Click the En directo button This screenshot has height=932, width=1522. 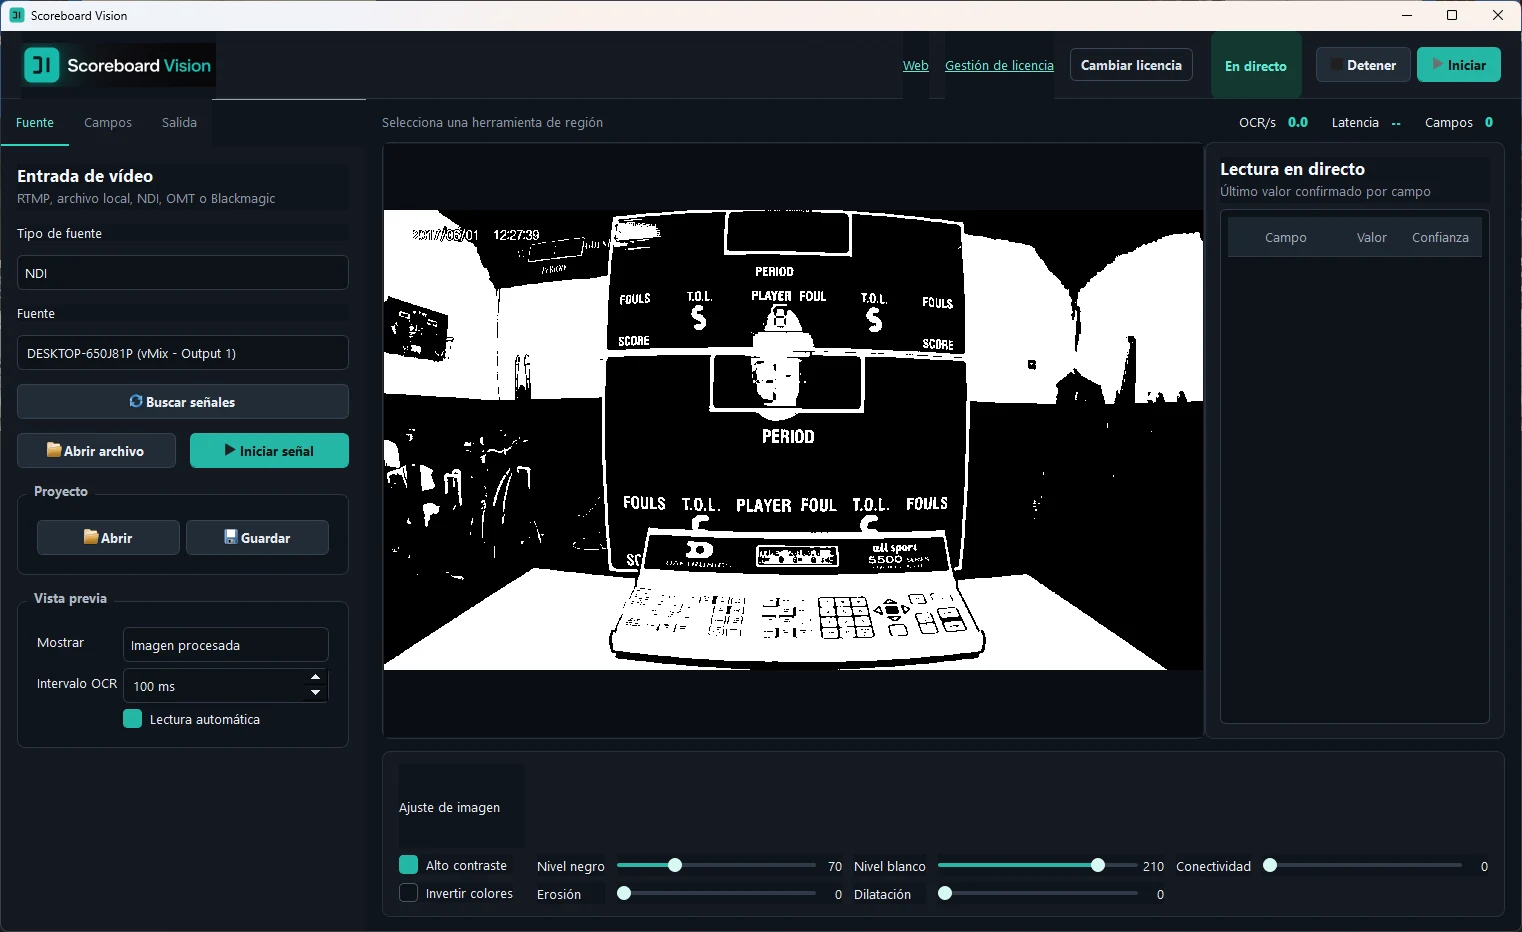click(x=1256, y=66)
